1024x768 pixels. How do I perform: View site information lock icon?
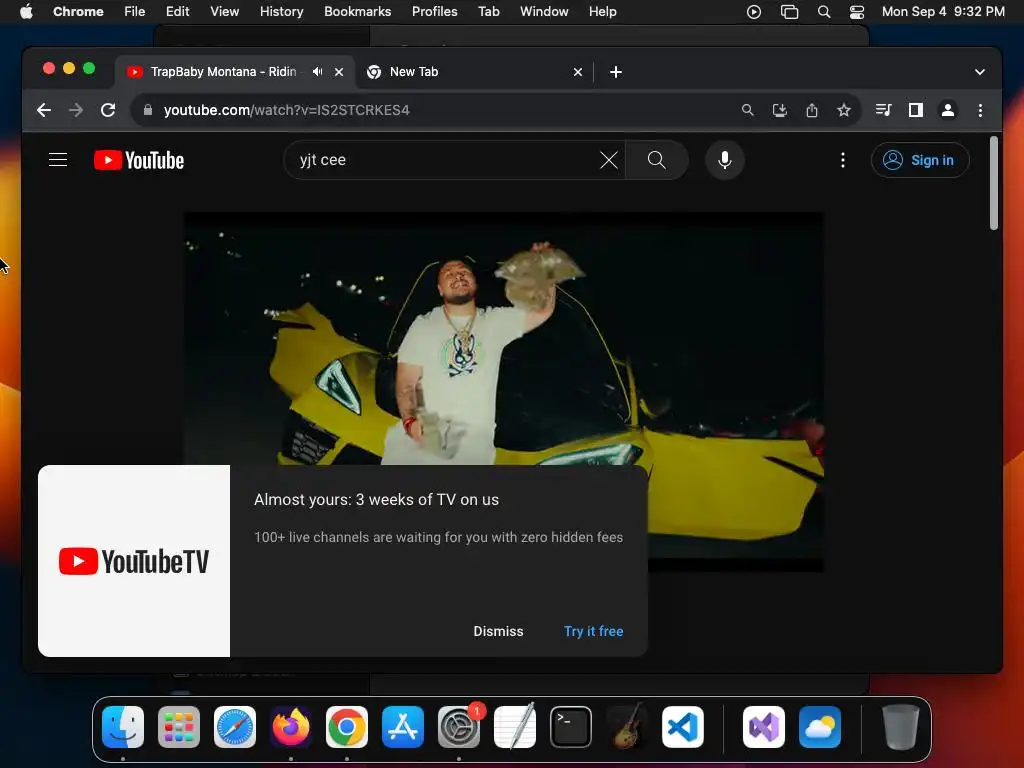(x=148, y=110)
